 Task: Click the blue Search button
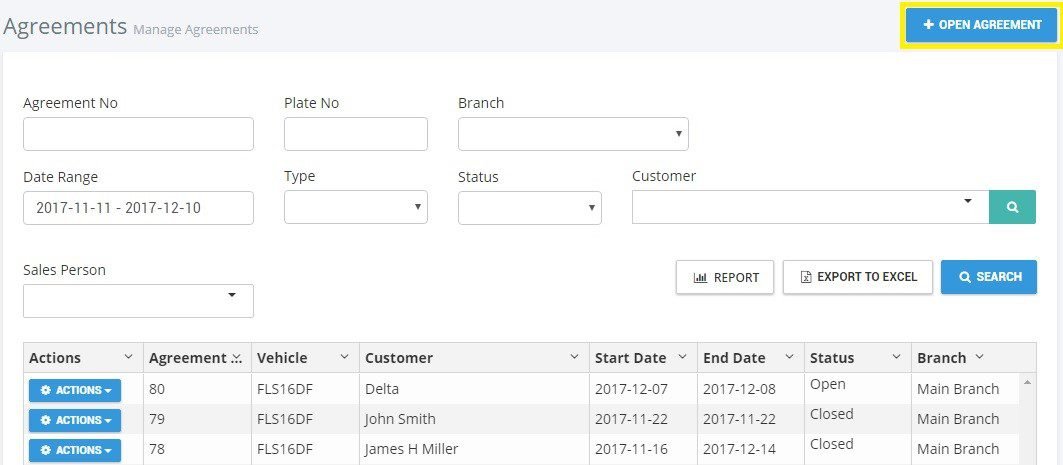(988, 277)
